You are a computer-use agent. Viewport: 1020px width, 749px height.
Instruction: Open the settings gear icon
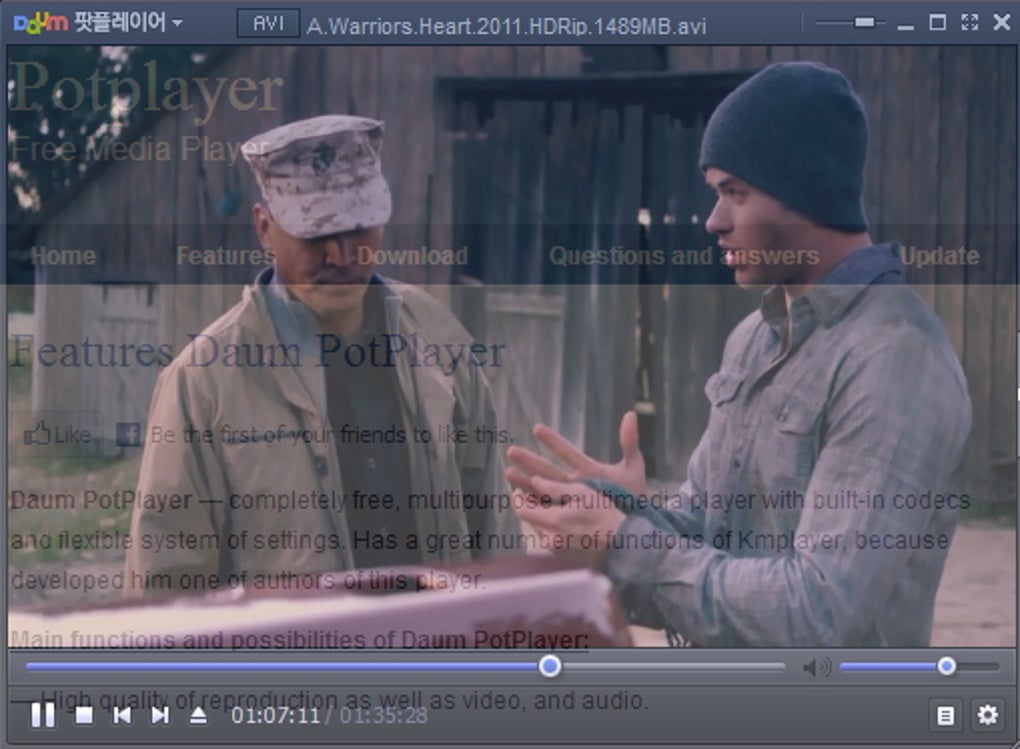click(987, 716)
